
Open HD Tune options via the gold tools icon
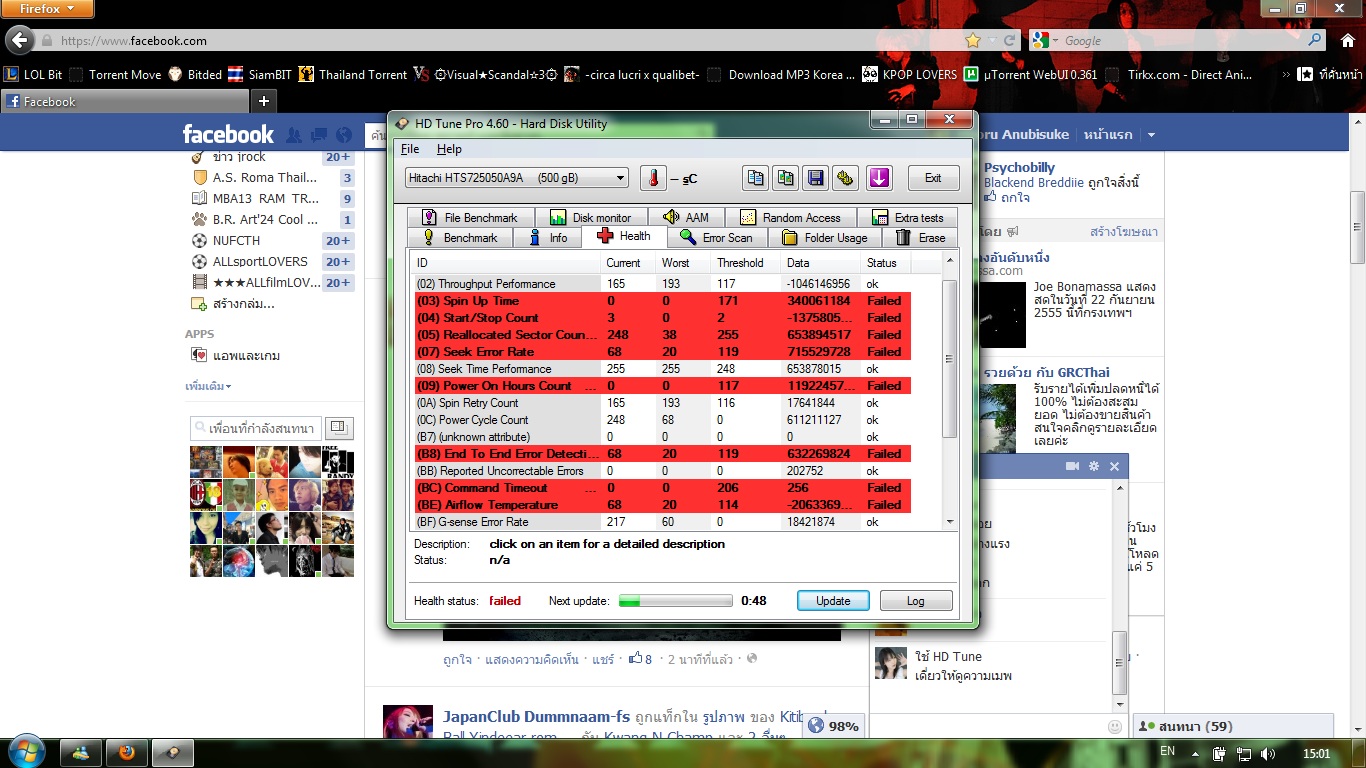tap(846, 178)
